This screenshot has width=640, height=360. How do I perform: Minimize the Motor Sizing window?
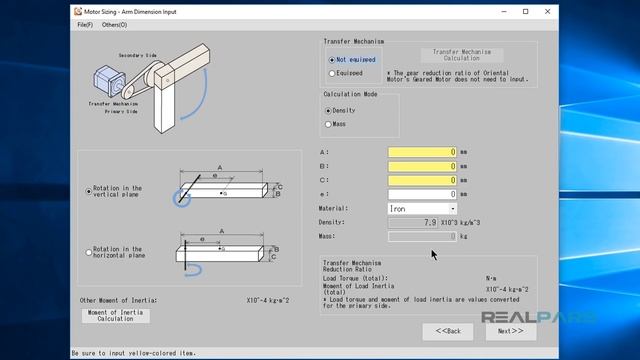click(504, 12)
